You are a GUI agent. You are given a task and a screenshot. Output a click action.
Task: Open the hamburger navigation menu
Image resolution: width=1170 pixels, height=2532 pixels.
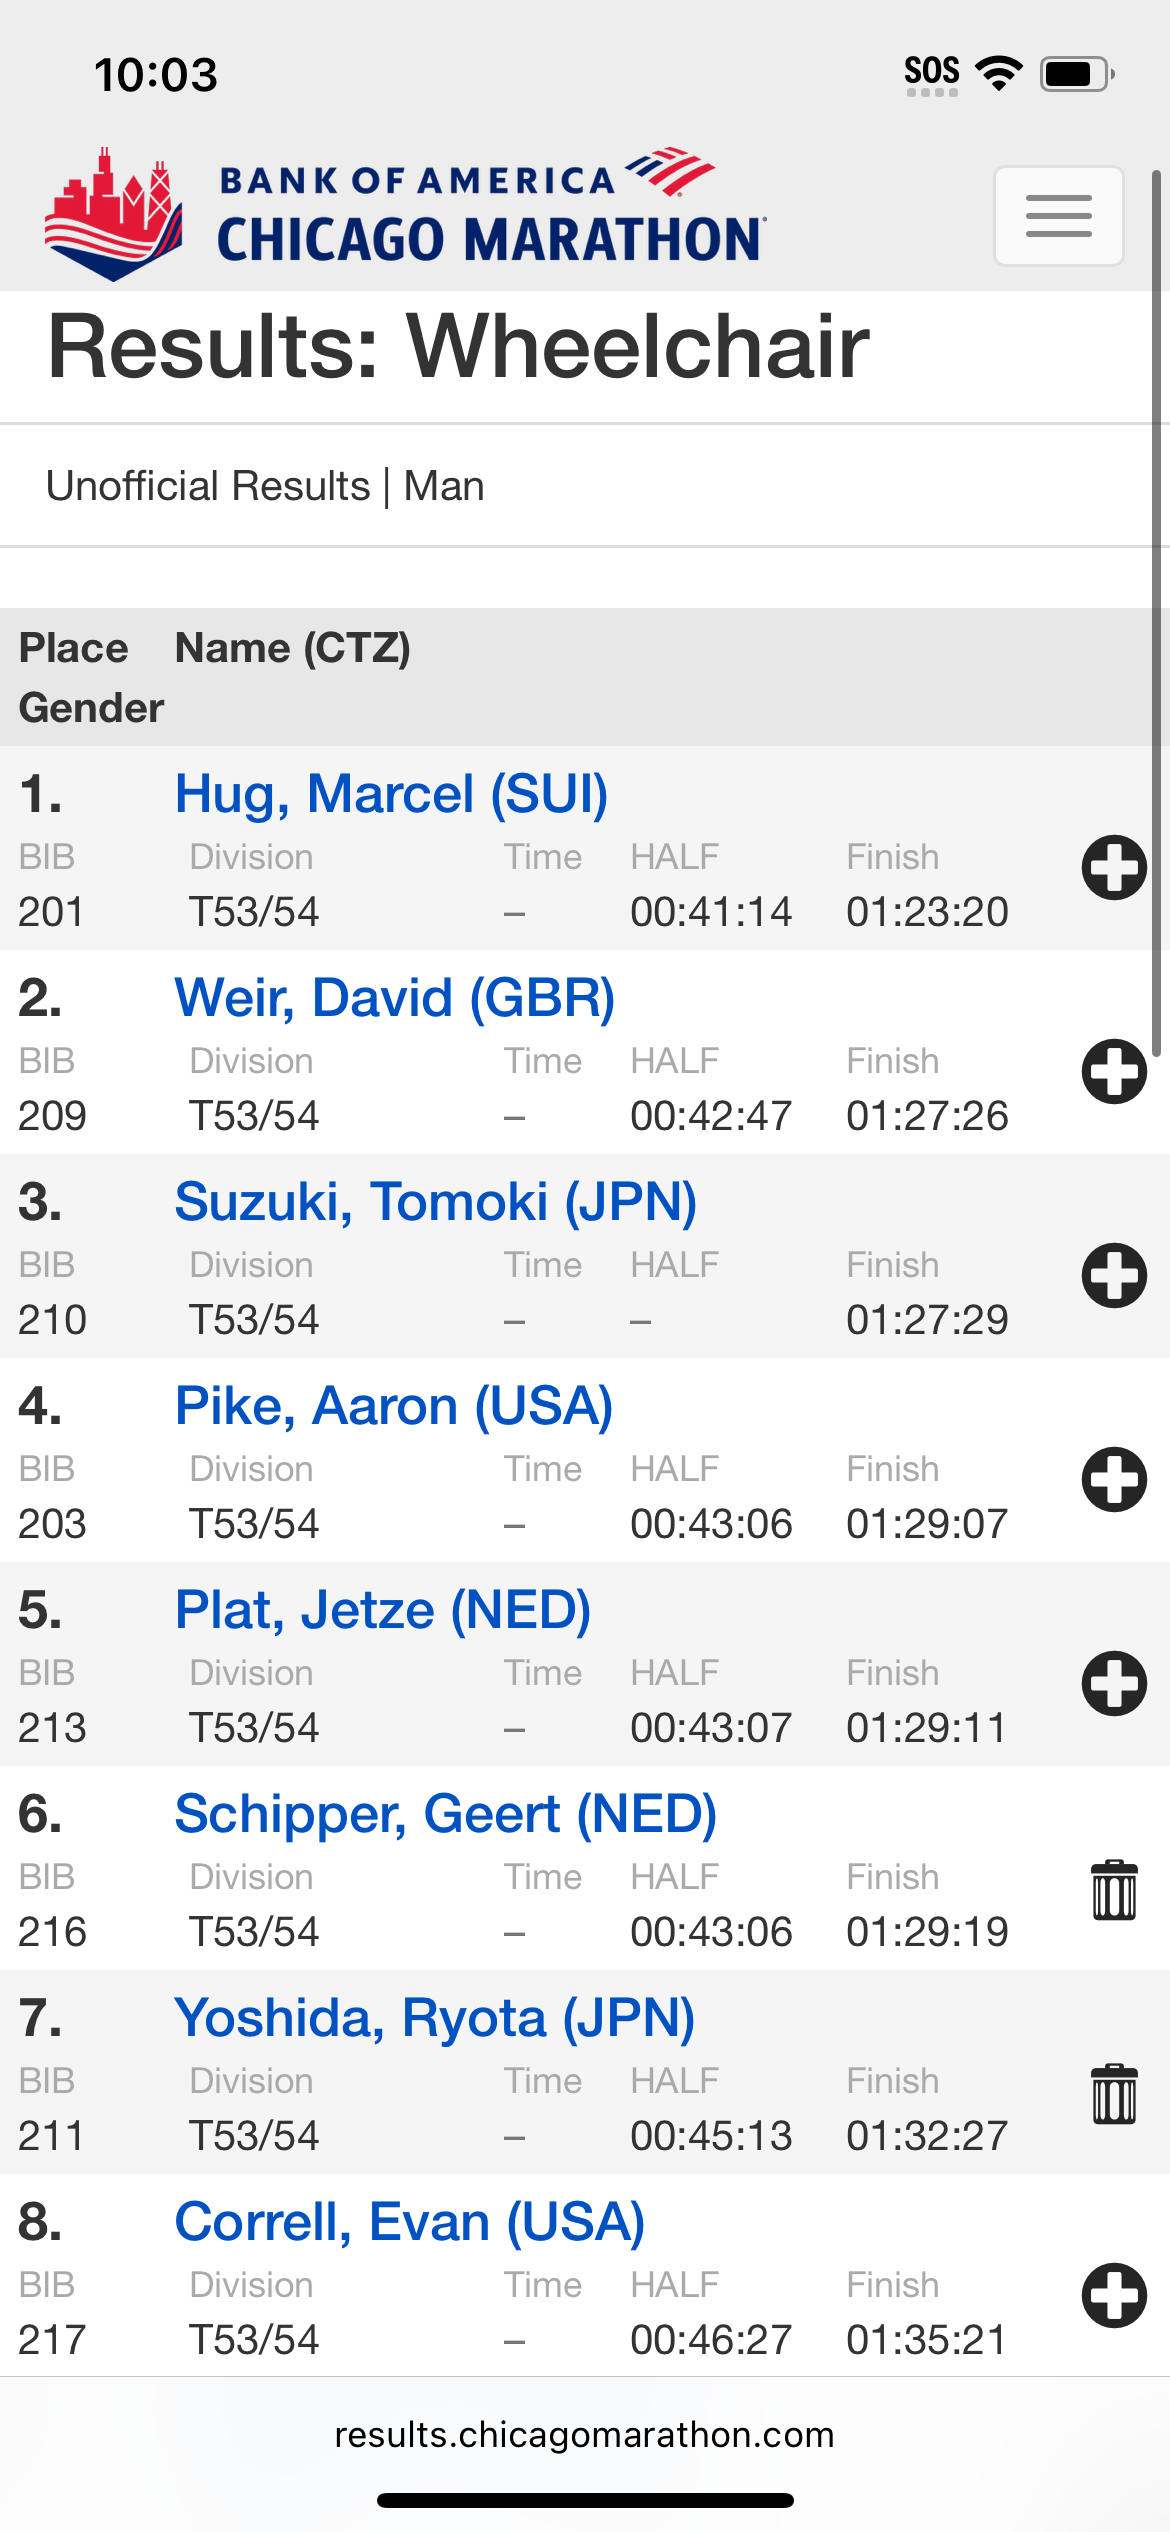1058,216
